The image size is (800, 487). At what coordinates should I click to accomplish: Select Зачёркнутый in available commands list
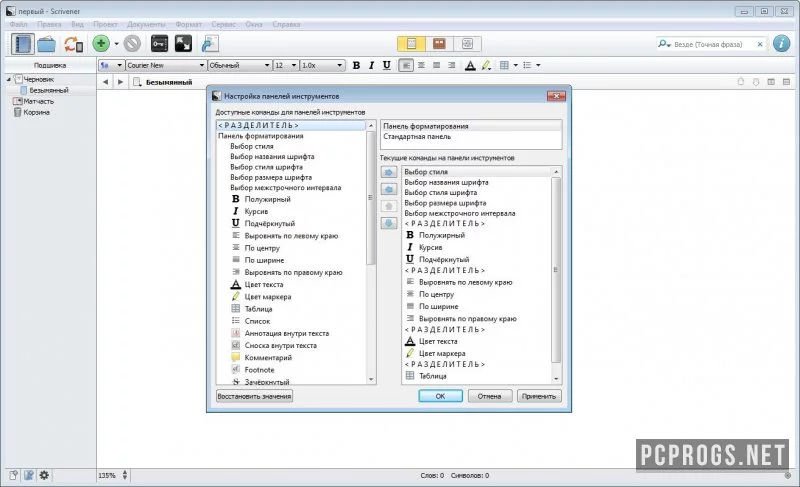(x=267, y=381)
